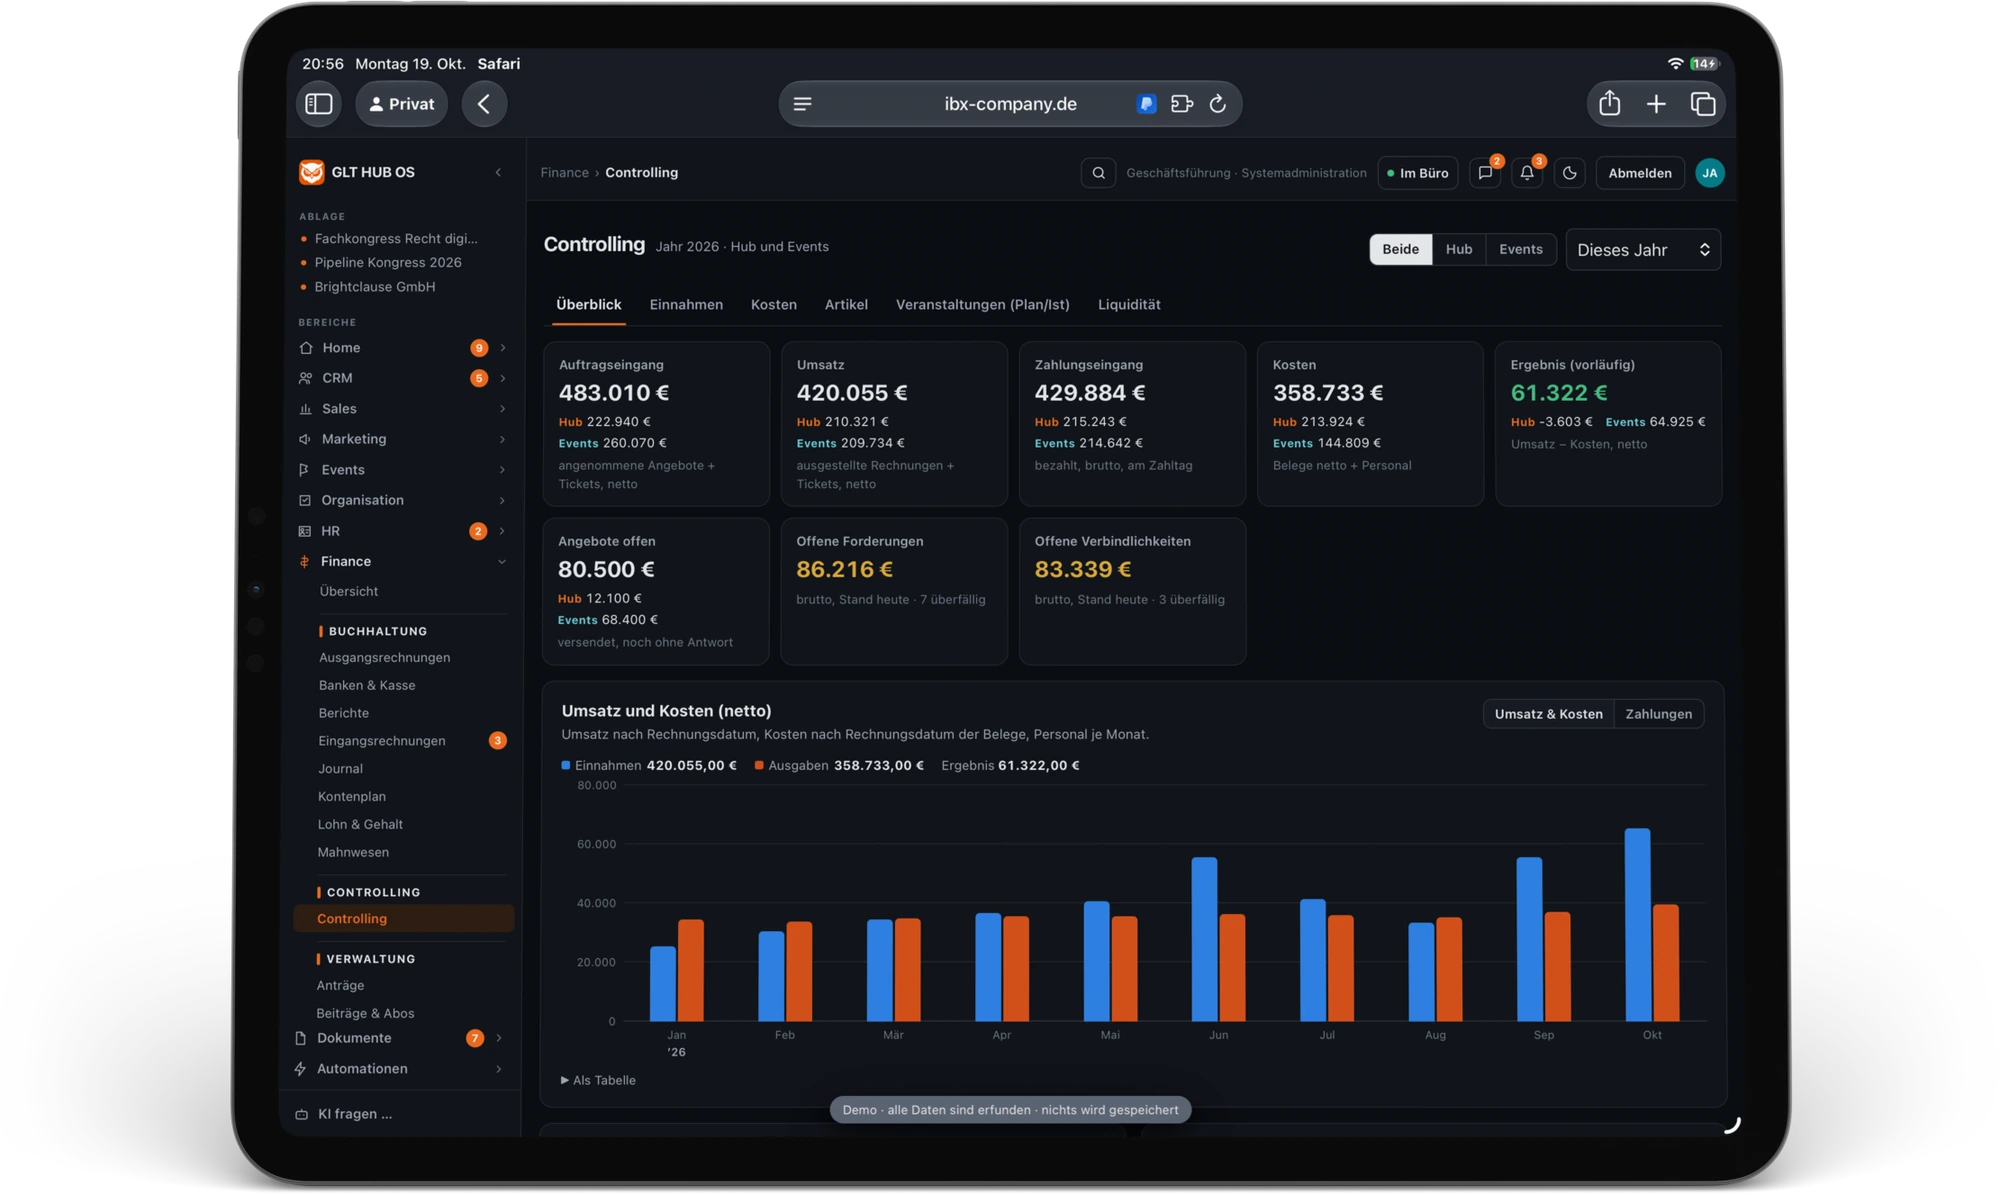Screen dimensions: 2000x1195
Task: Toggle dark mode moon icon
Action: point(1569,173)
